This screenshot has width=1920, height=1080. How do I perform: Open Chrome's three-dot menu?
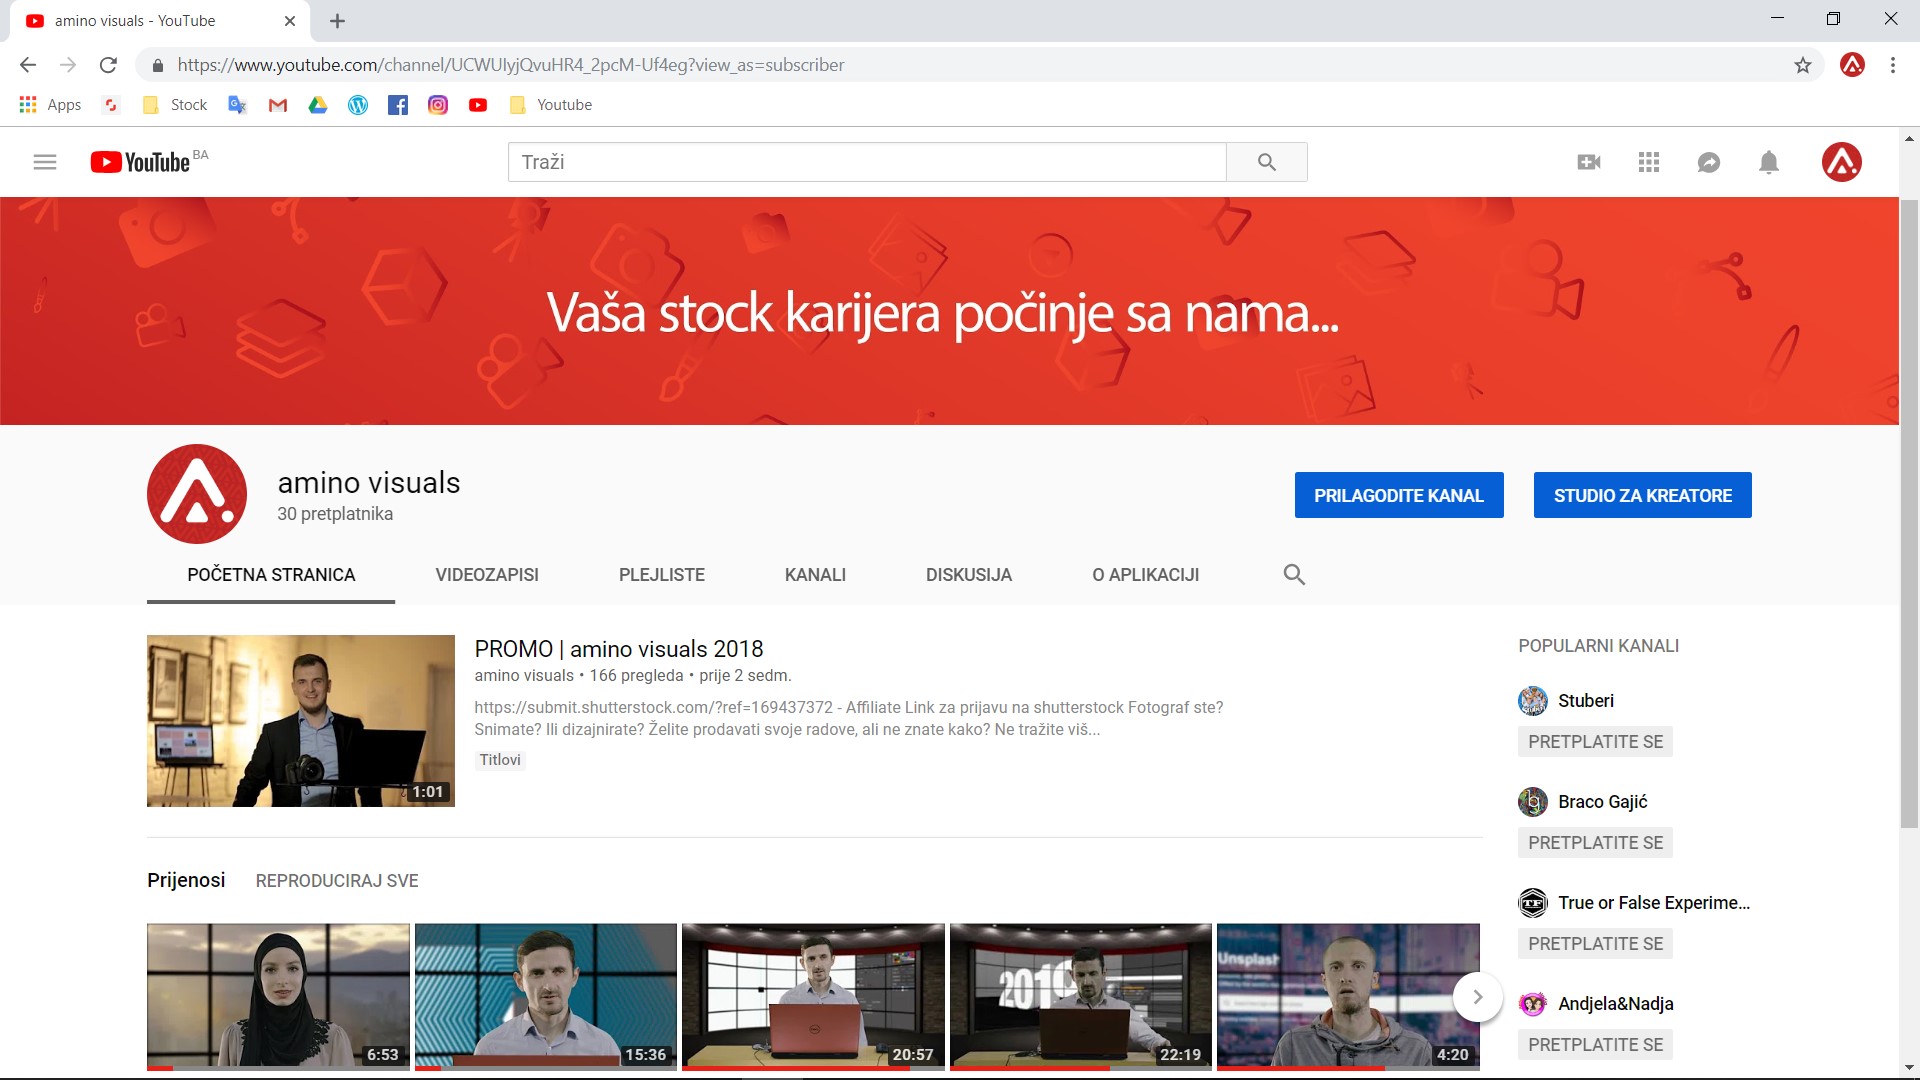(1892, 65)
